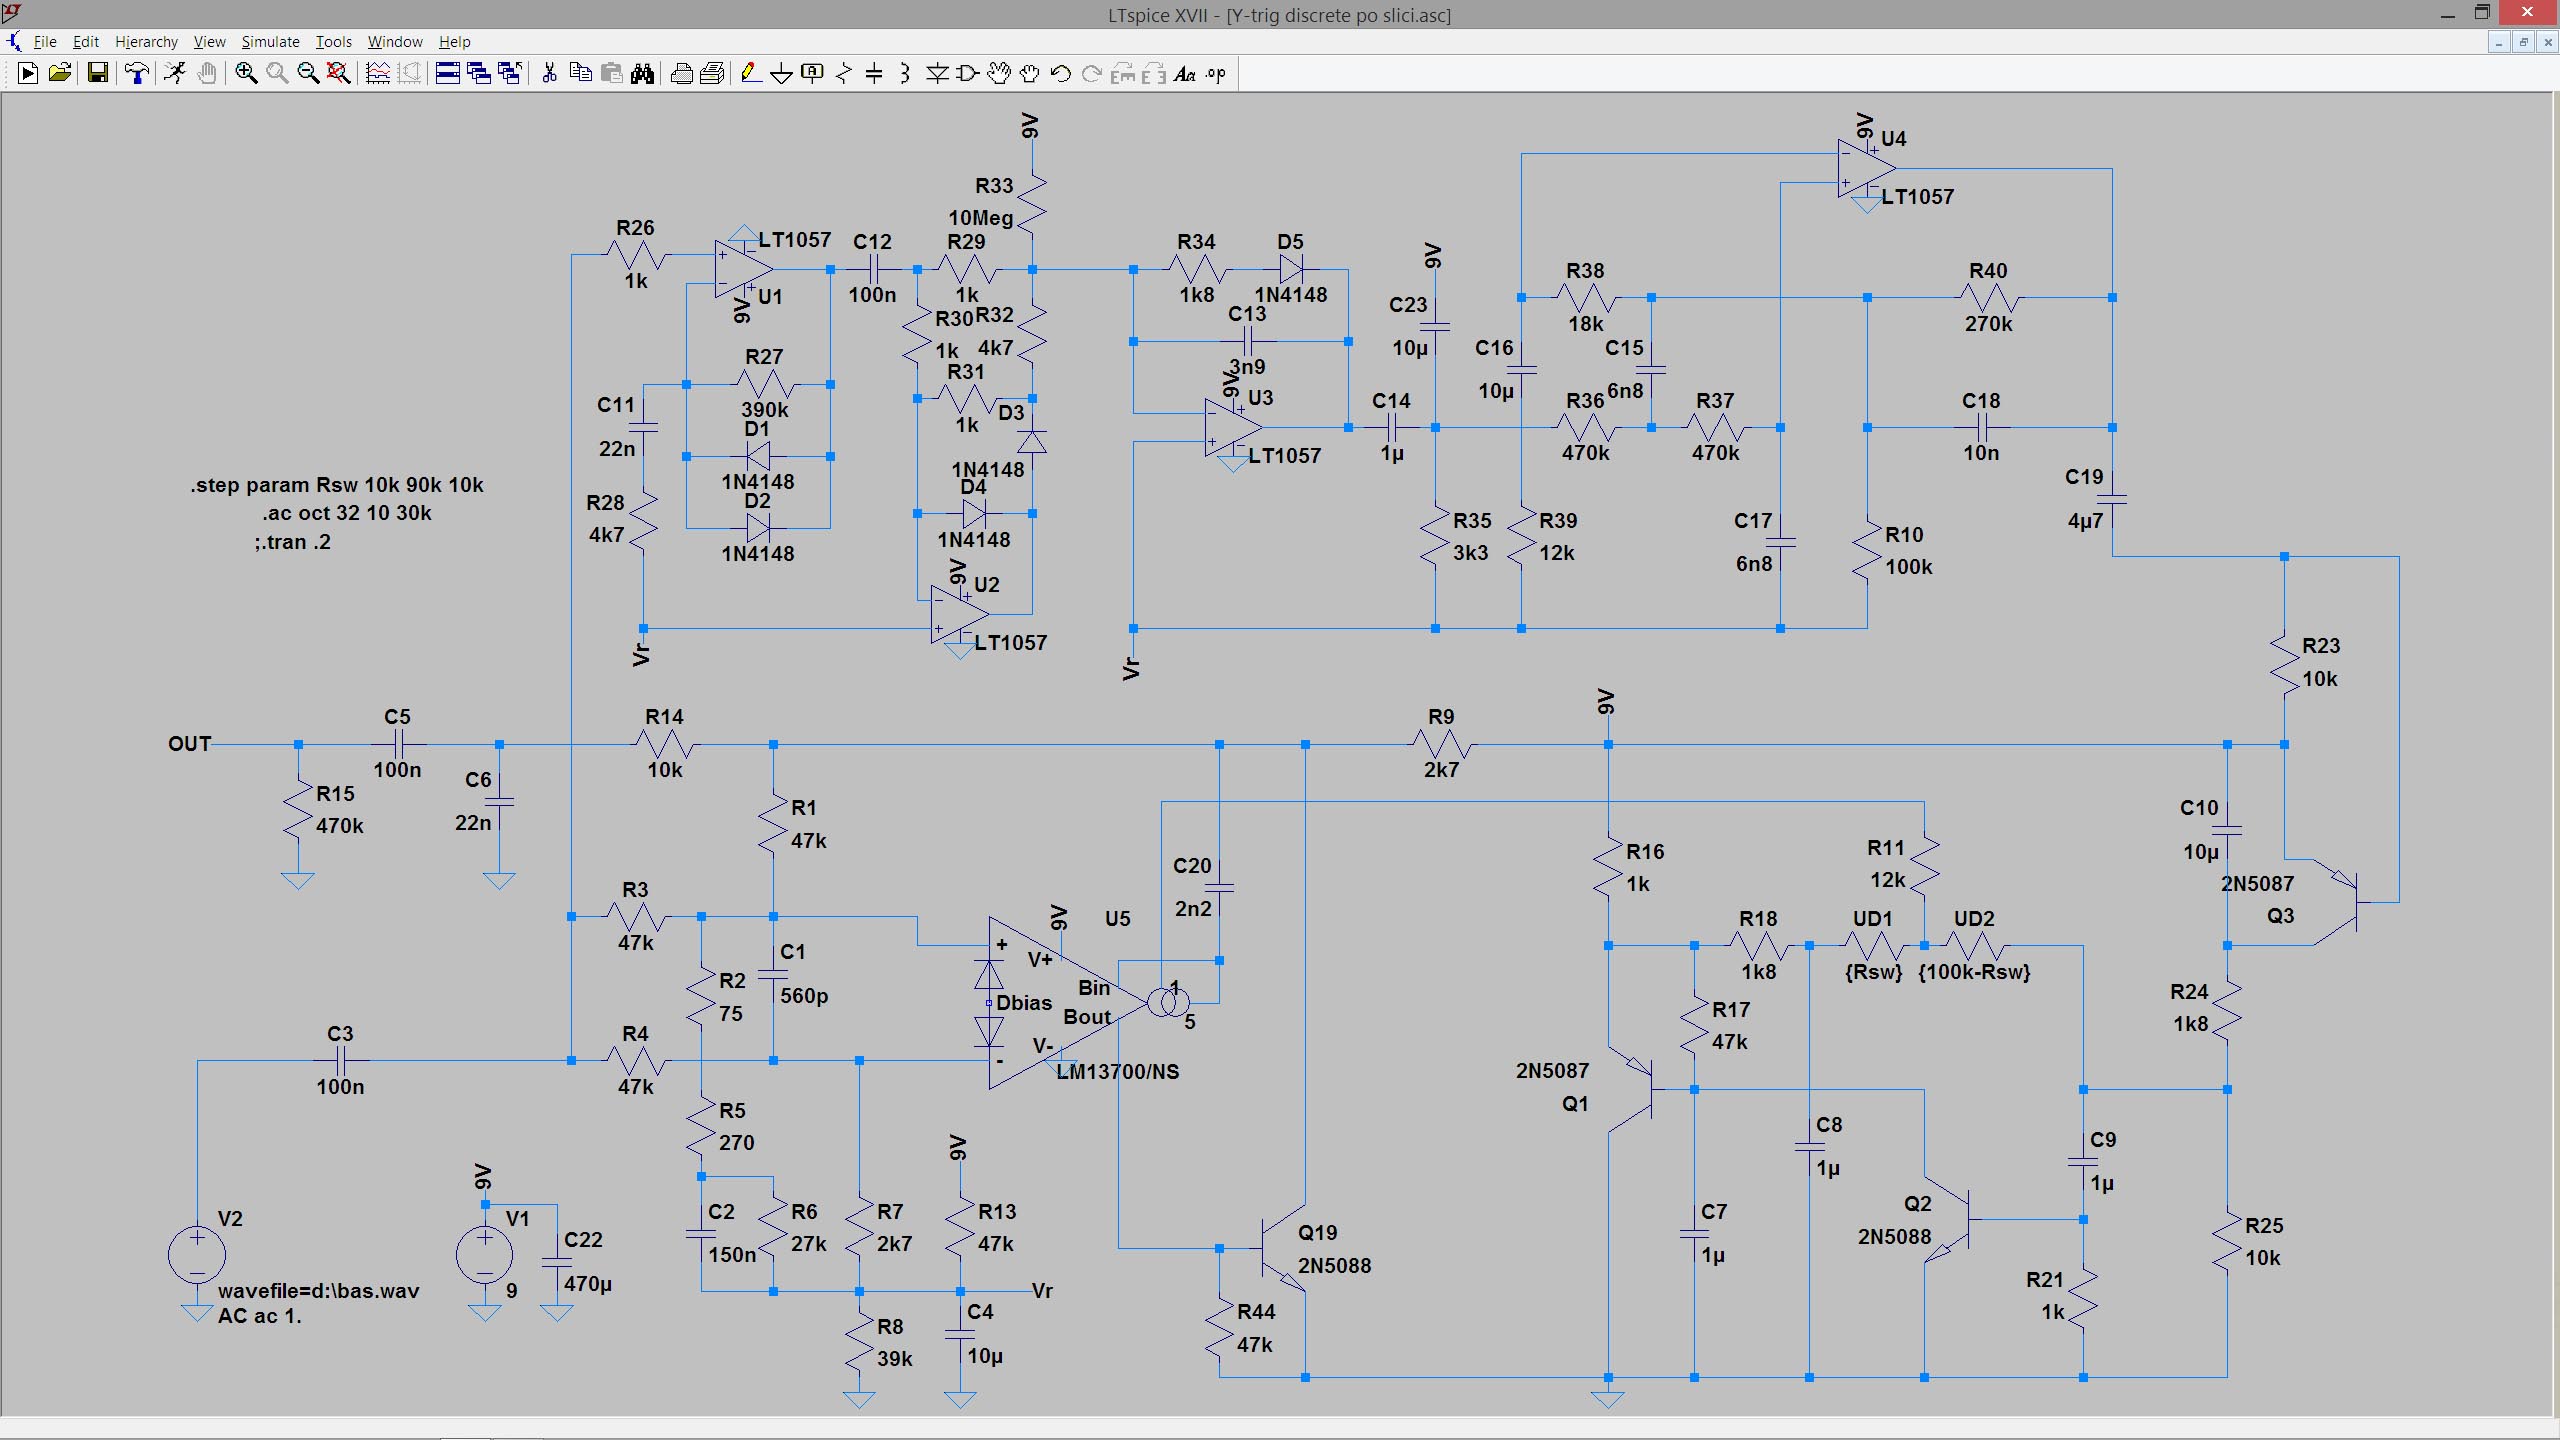This screenshot has height=1440, width=2560.
Task: Click the Halt simulation hand icon
Action: [x=207, y=73]
